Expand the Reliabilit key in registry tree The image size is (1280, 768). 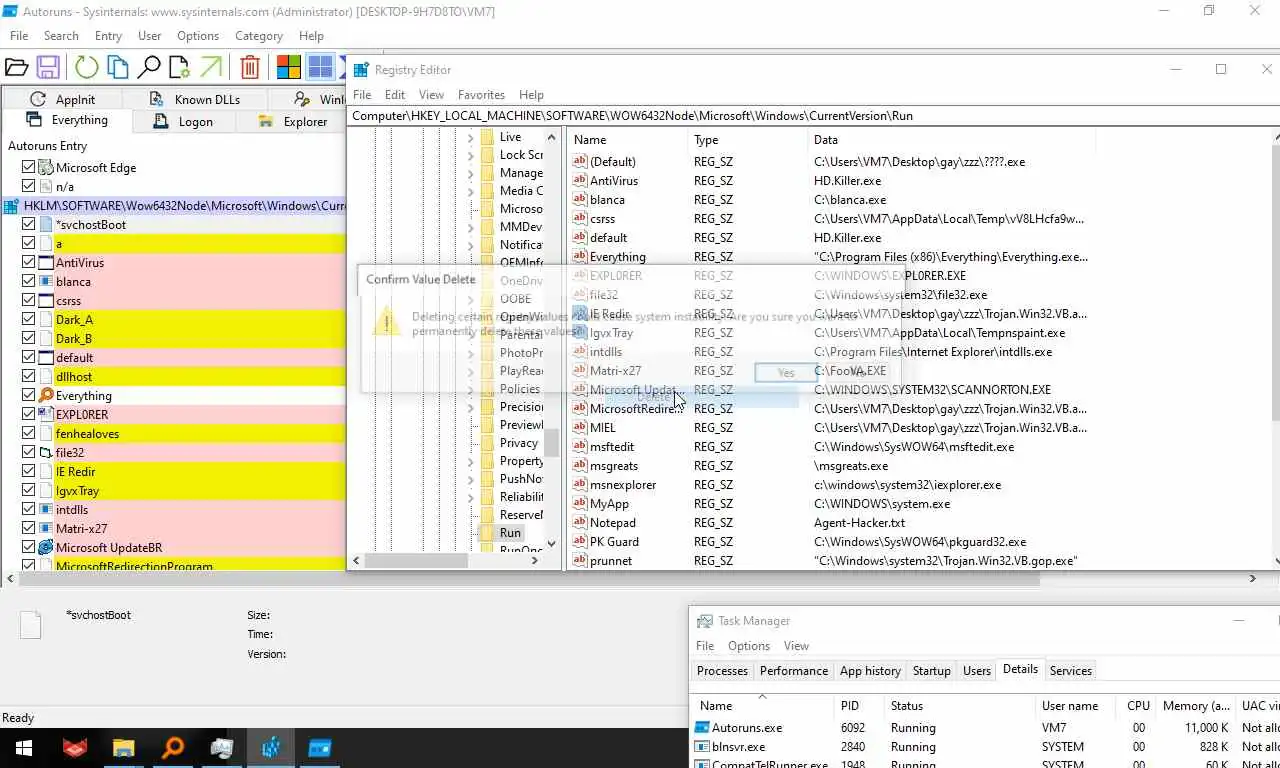pos(471,498)
